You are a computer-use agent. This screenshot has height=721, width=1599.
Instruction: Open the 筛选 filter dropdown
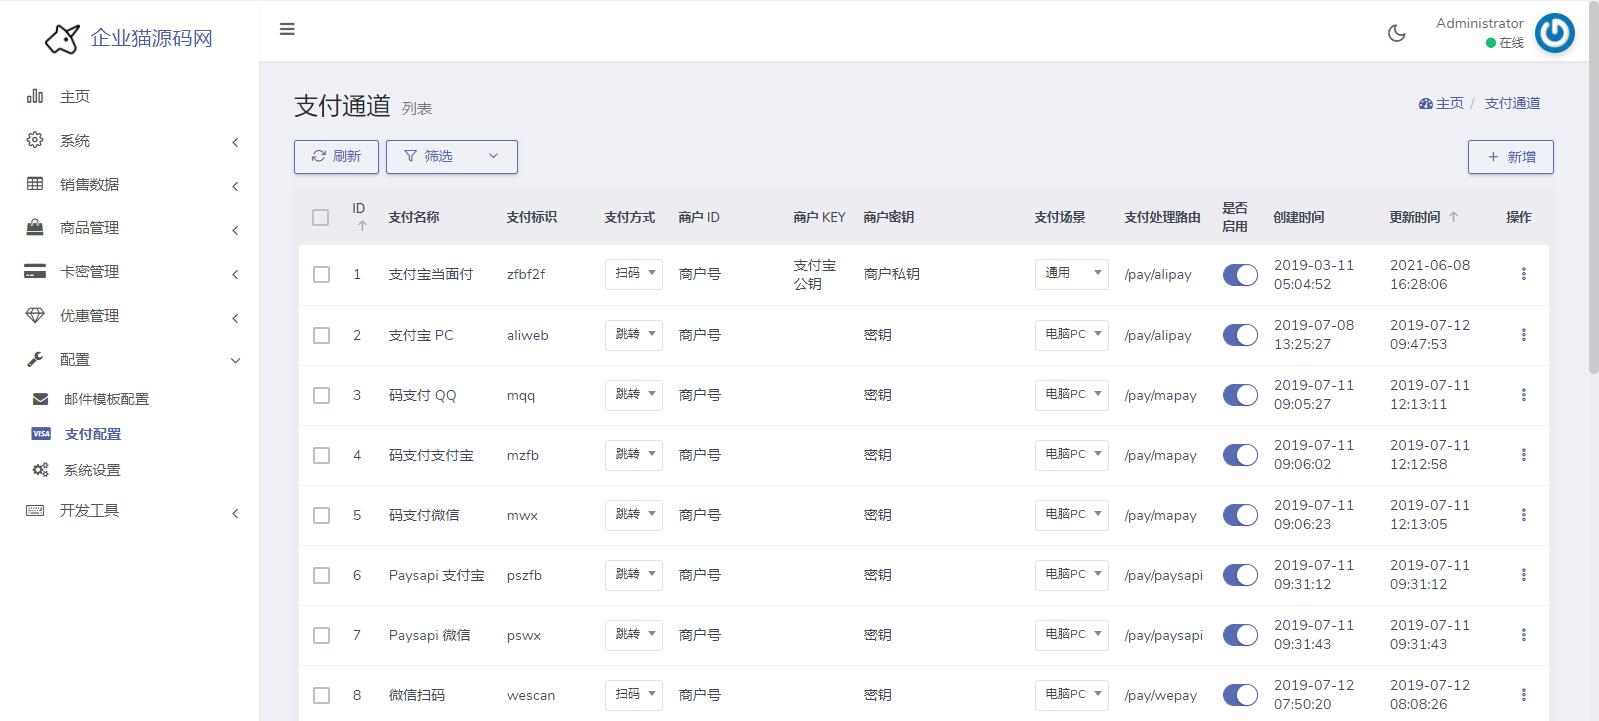coord(451,157)
